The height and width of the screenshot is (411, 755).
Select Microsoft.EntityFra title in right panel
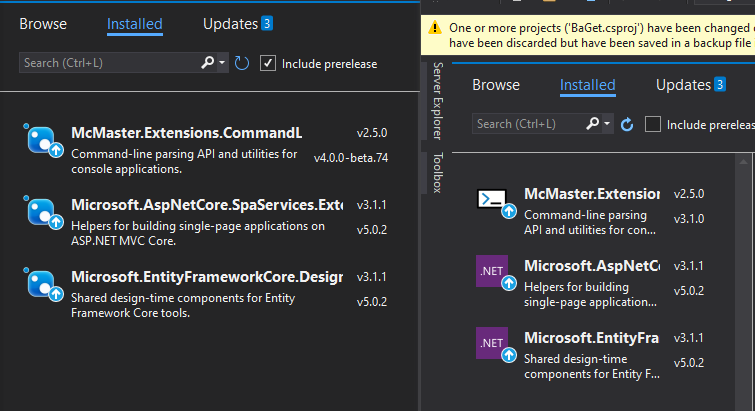[x=591, y=338]
